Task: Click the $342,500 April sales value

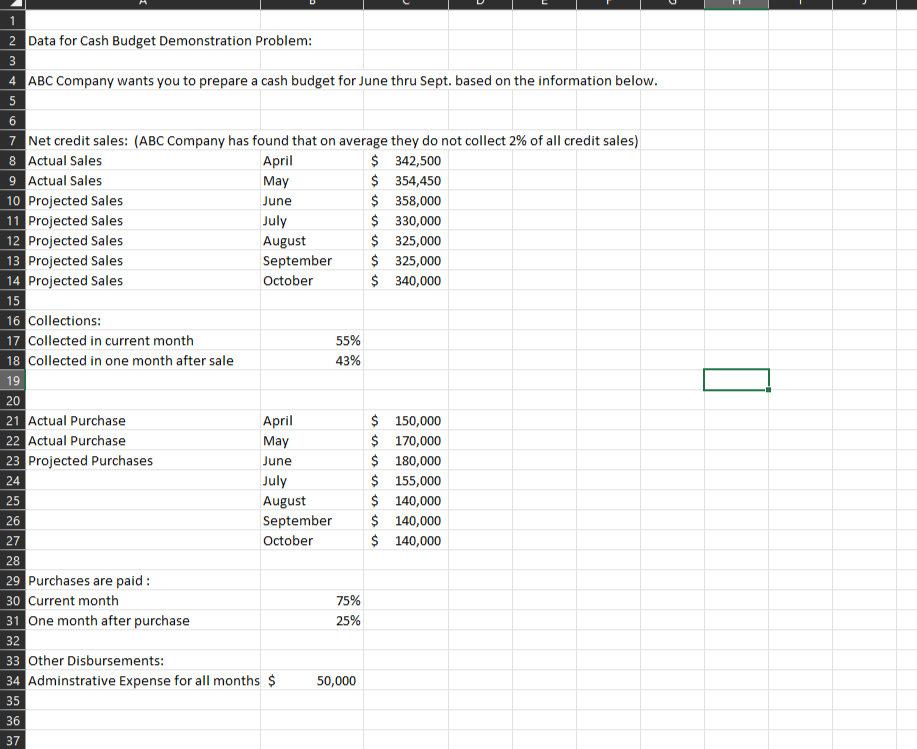Action: click(405, 160)
